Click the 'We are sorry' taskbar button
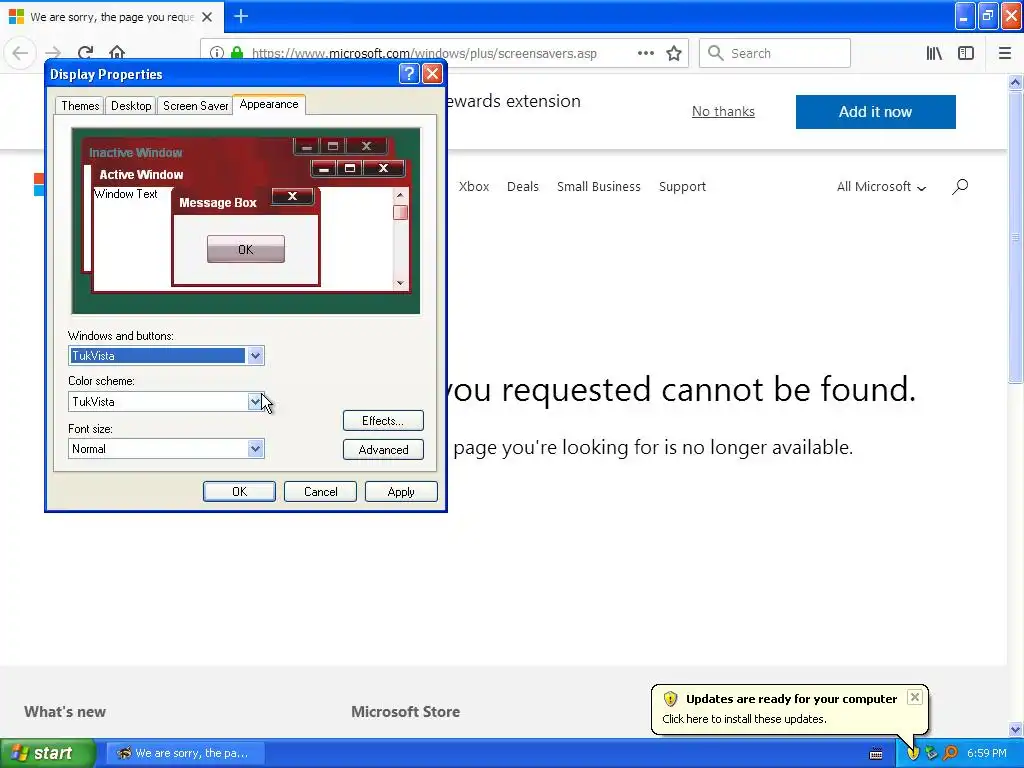 coord(185,753)
